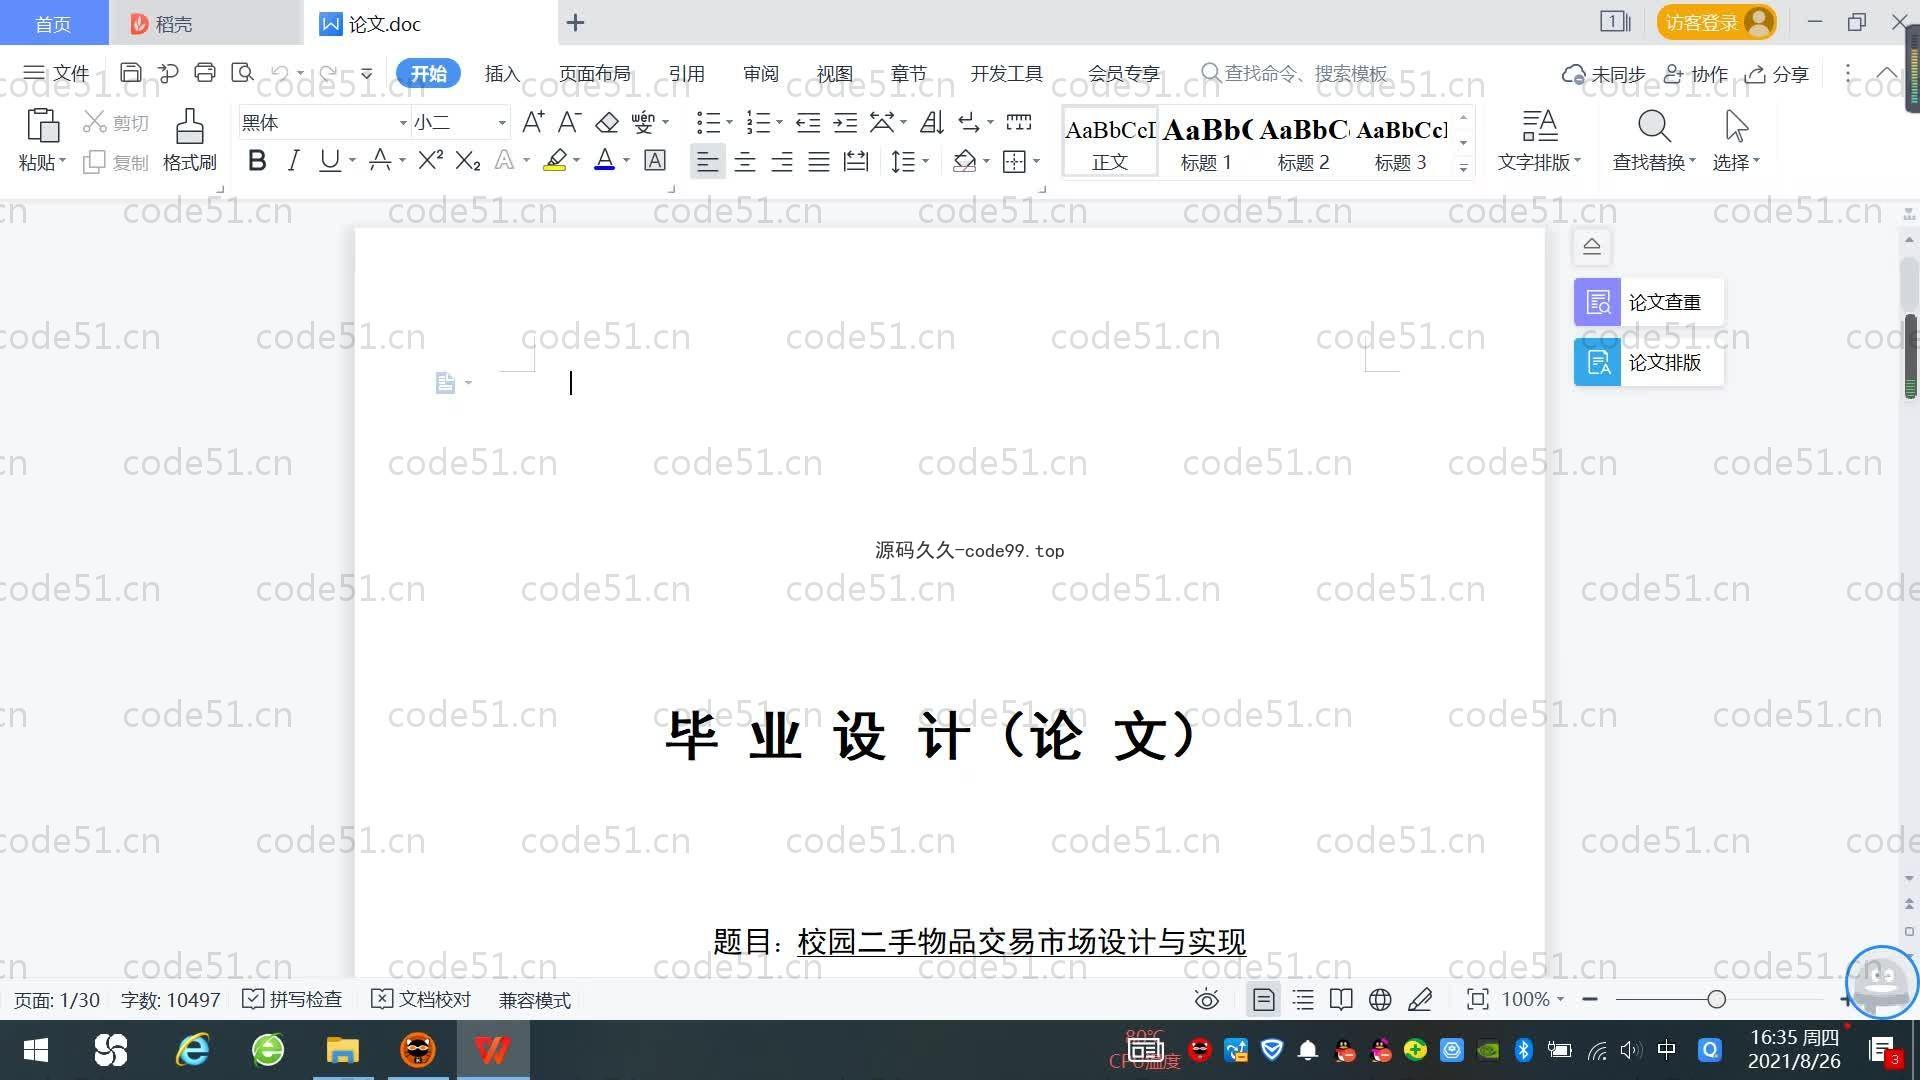
Task: Open new tab with plus button
Action: pyautogui.click(x=575, y=22)
